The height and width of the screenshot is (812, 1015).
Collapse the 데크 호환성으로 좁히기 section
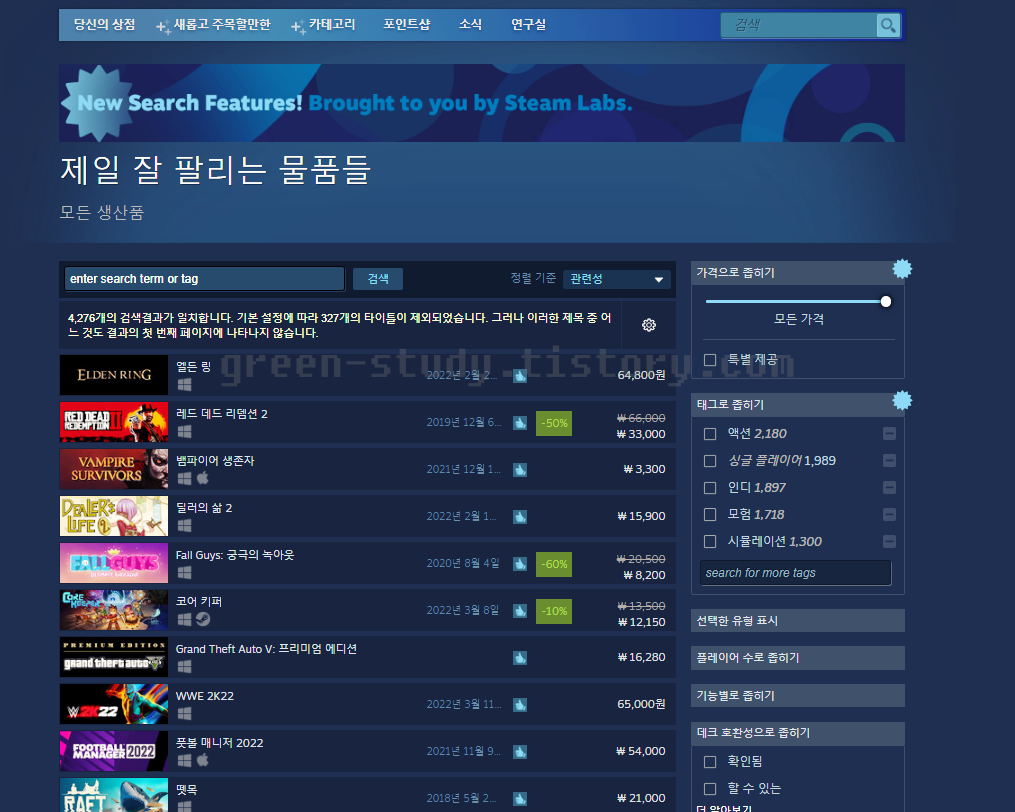point(798,733)
